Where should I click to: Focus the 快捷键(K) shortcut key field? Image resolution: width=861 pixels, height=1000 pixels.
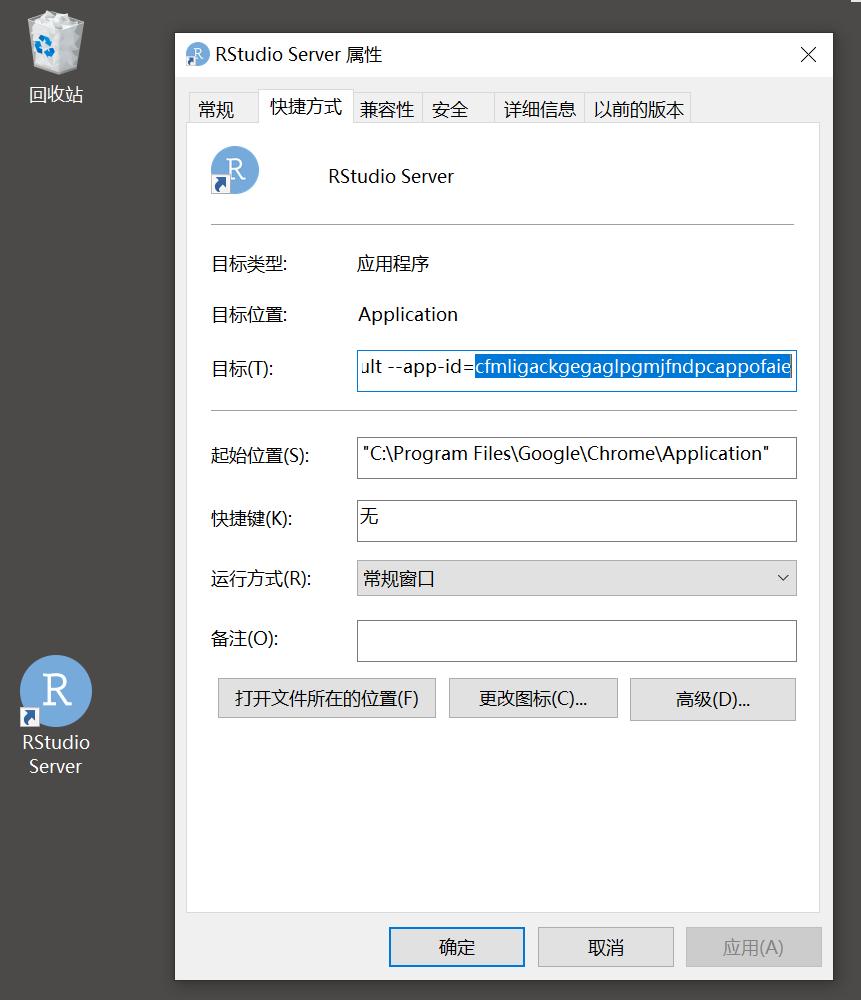point(577,520)
